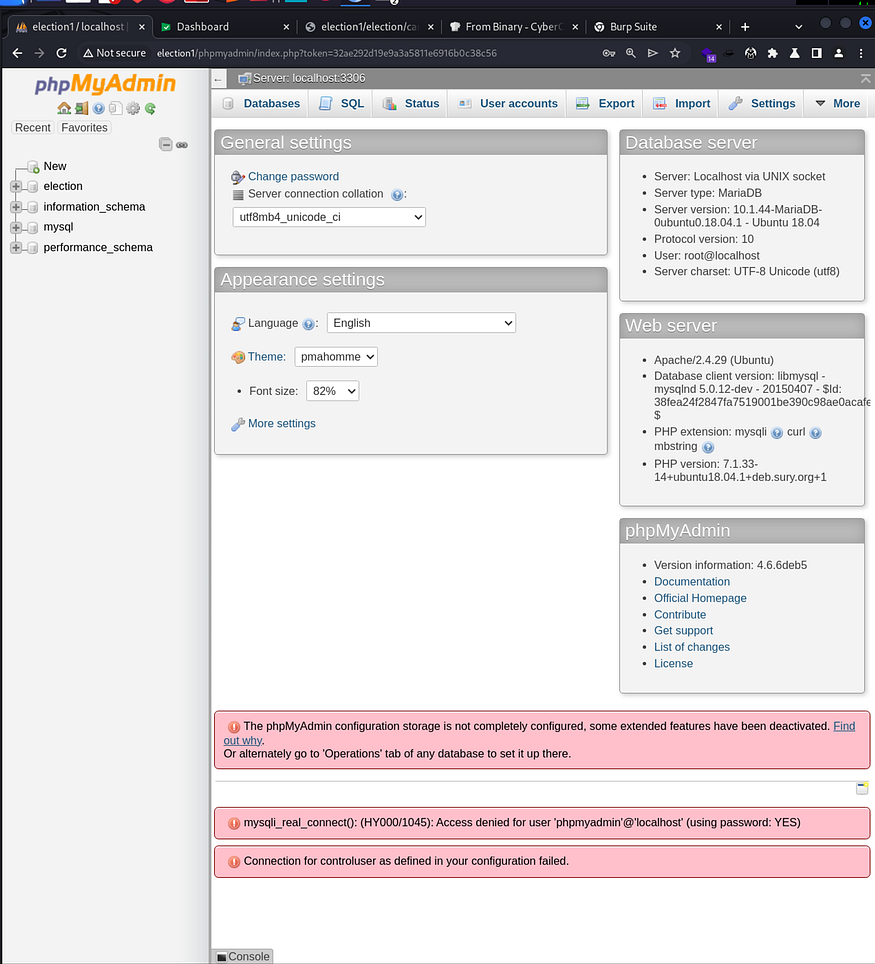The image size is (875, 964).
Task: Log out using the door exit icon
Action: (81, 108)
